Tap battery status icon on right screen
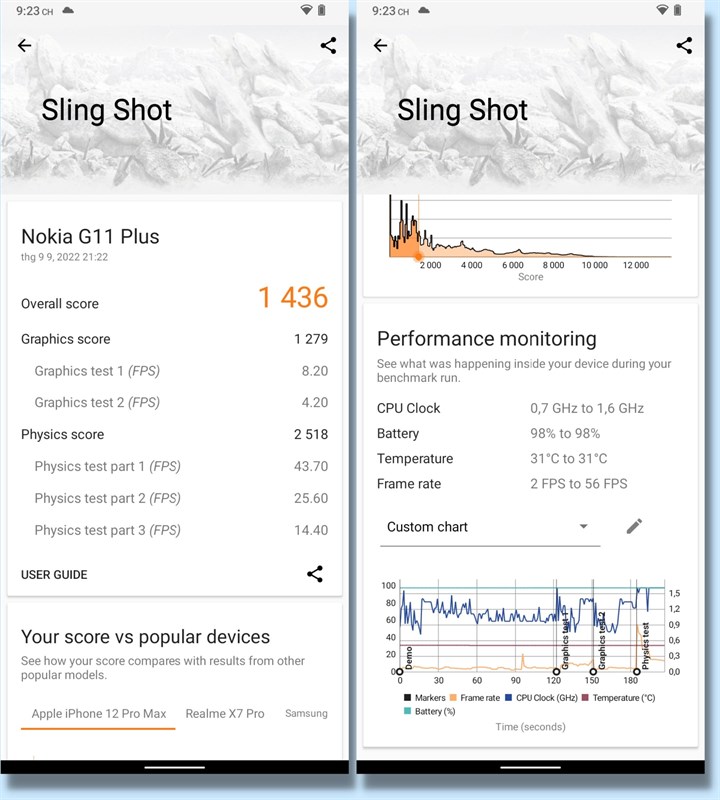Viewport: 720px width, 800px height. pyautogui.click(x=677, y=11)
